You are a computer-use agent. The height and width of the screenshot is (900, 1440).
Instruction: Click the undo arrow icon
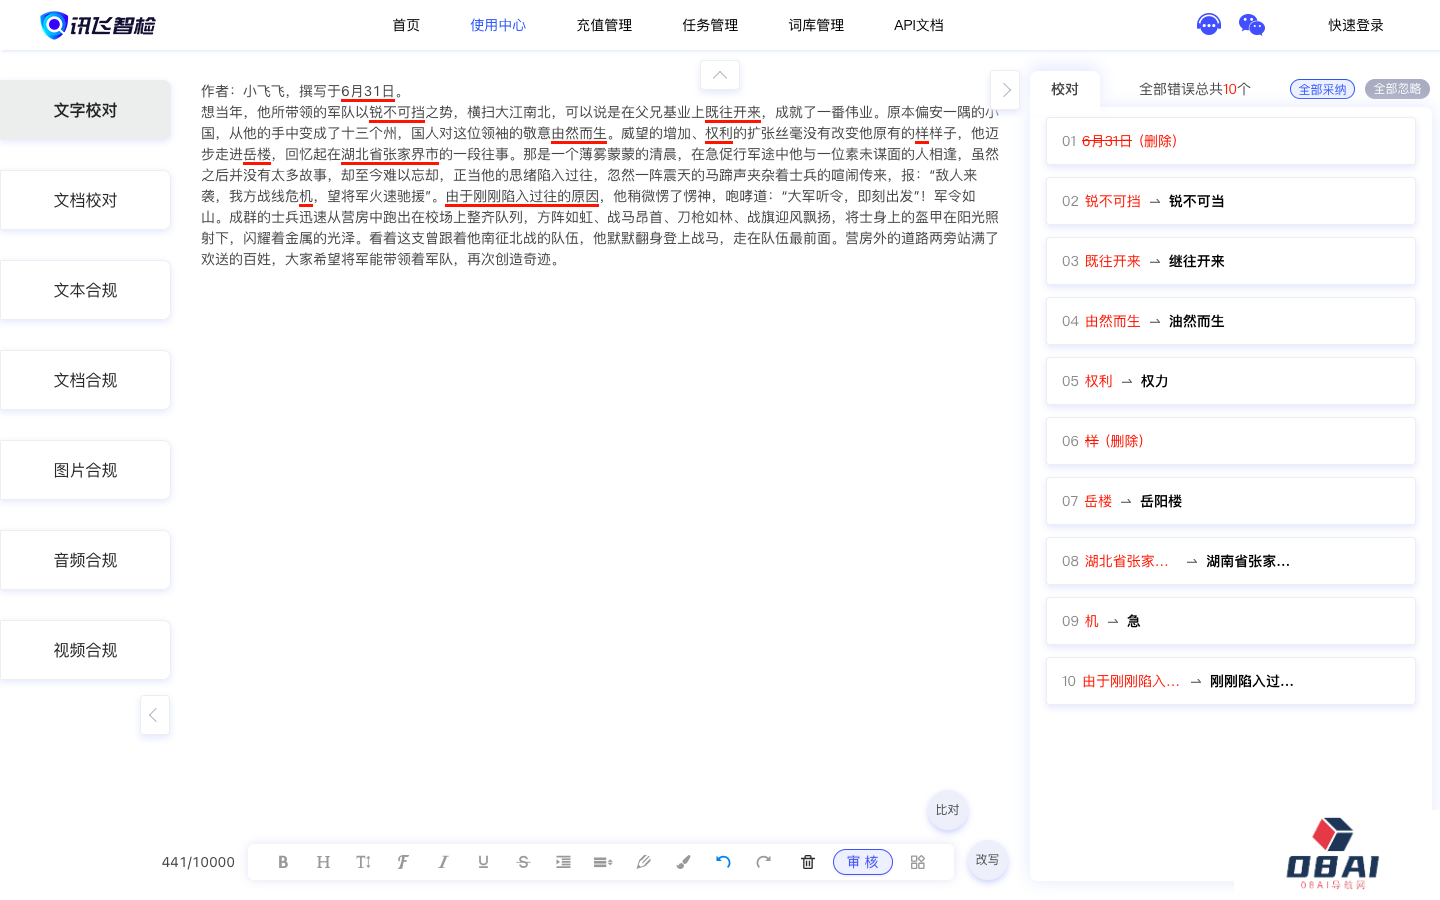[x=723, y=862]
